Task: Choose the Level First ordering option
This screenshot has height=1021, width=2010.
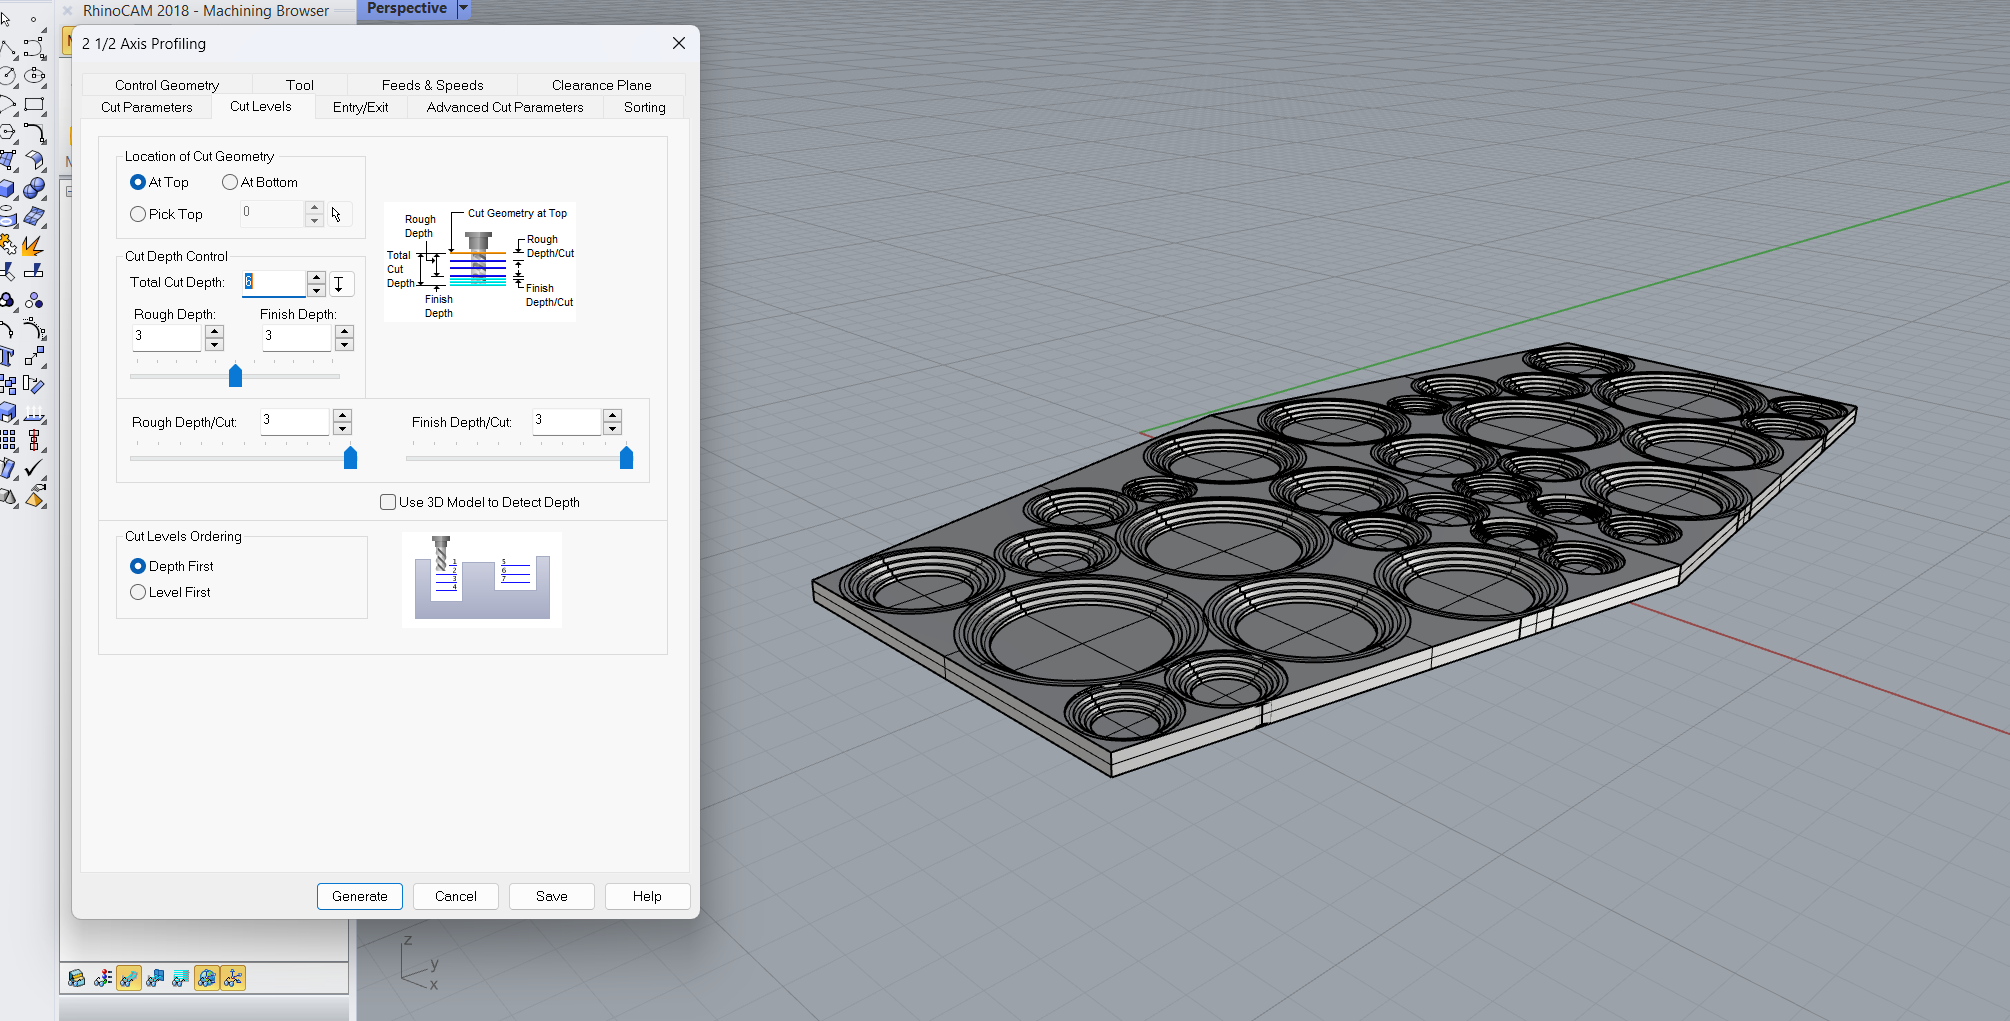Action: 138,592
